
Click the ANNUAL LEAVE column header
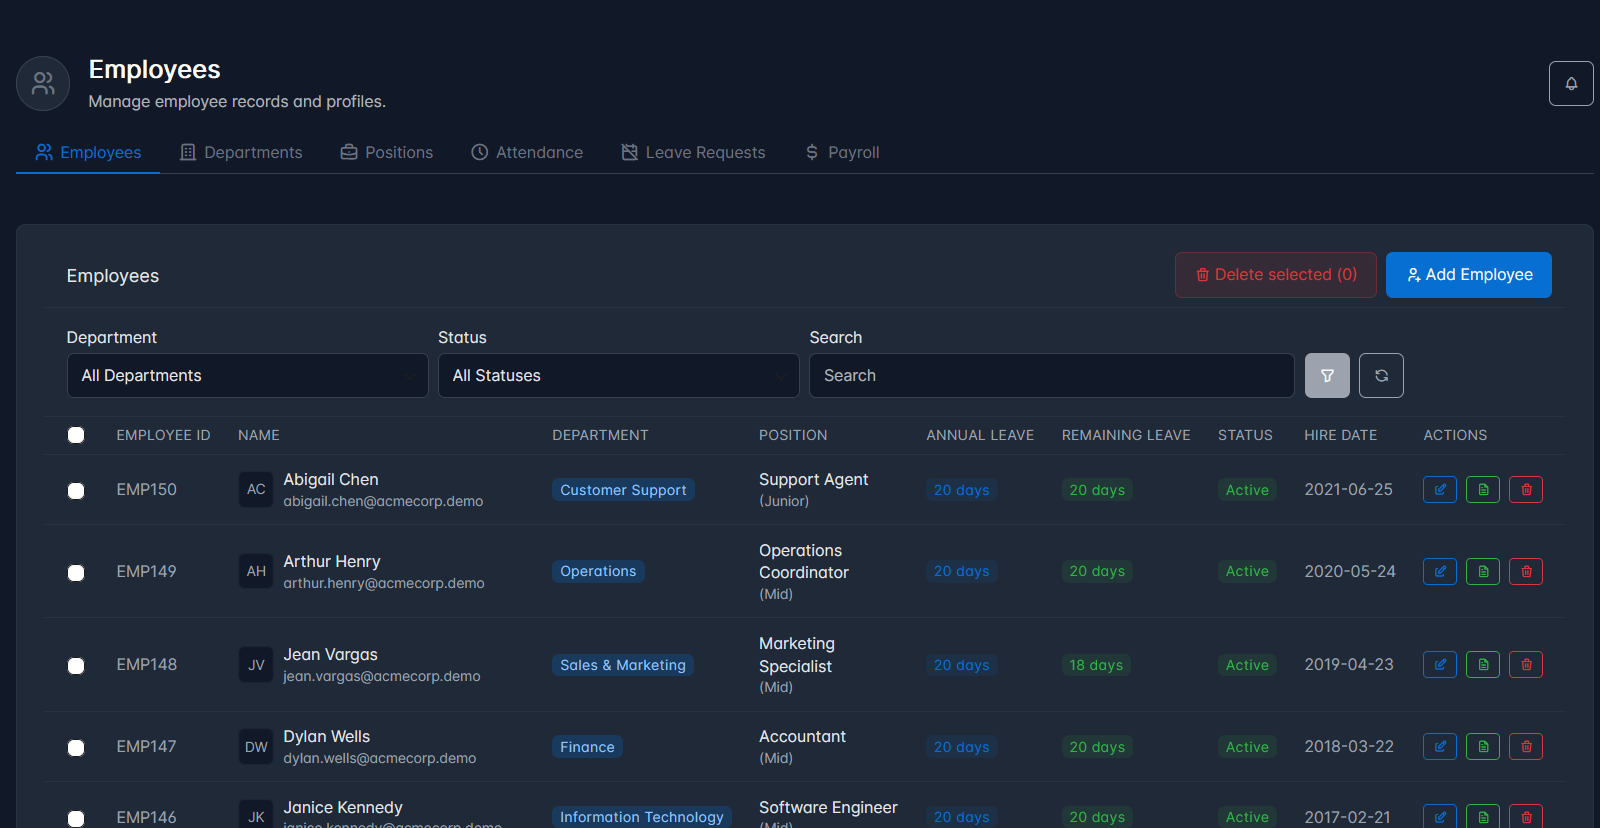pos(980,435)
